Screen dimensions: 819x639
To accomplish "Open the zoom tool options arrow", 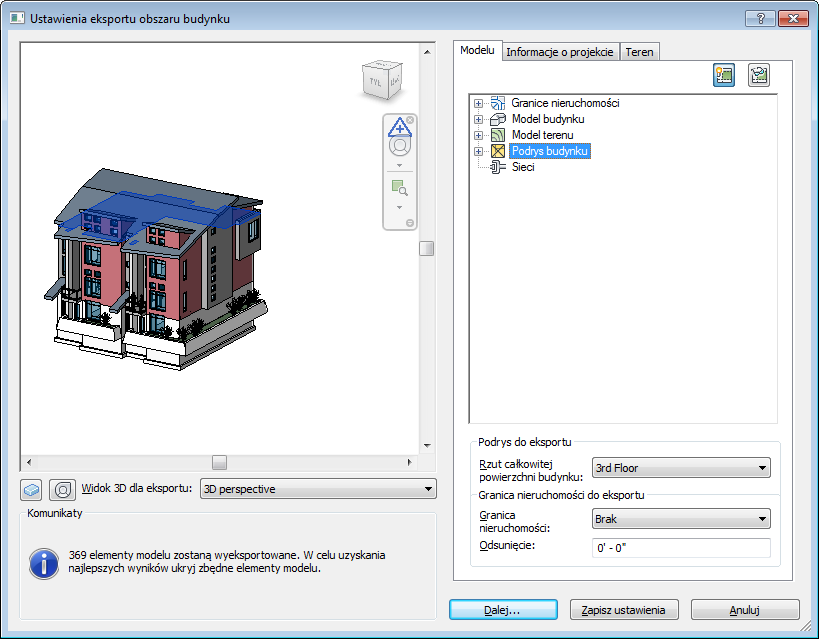I will point(400,207).
